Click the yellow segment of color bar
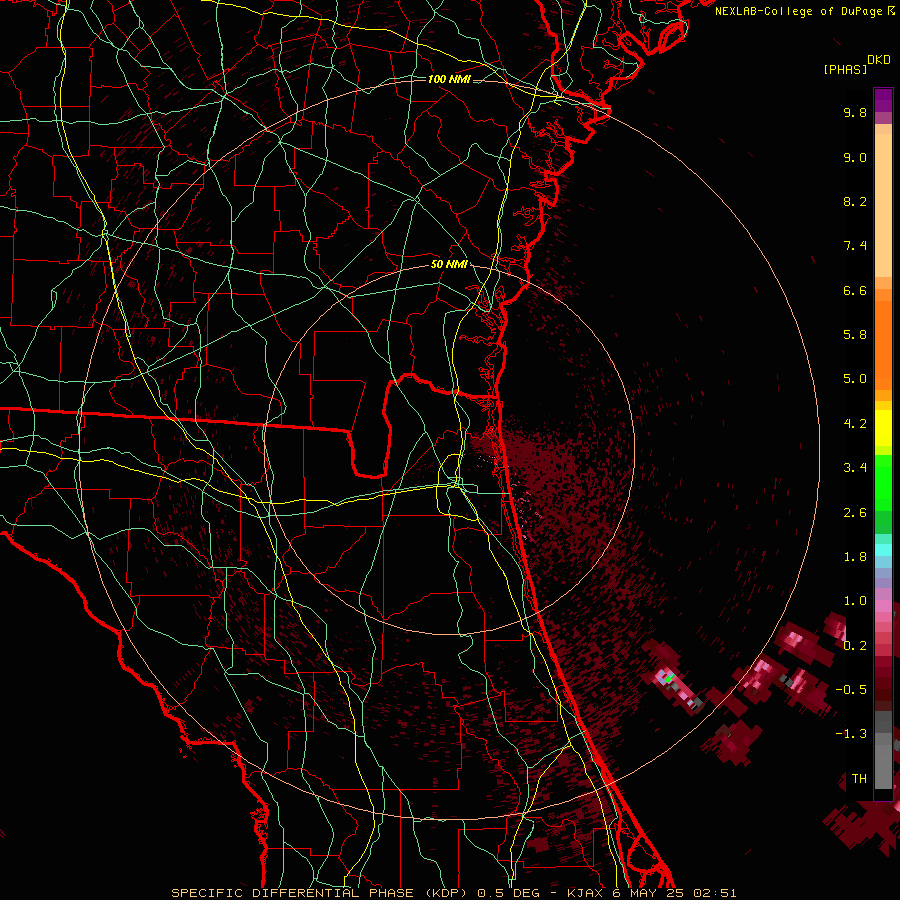The width and height of the screenshot is (900, 900). point(883,428)
